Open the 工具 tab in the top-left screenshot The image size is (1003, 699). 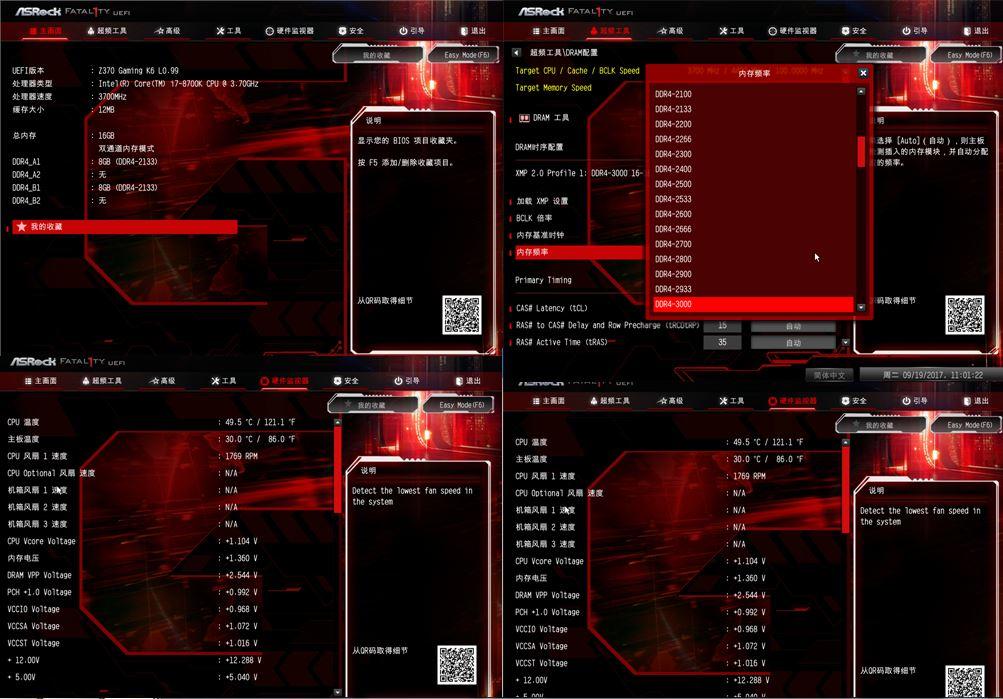pyautogui.click(x=228, y=31)
